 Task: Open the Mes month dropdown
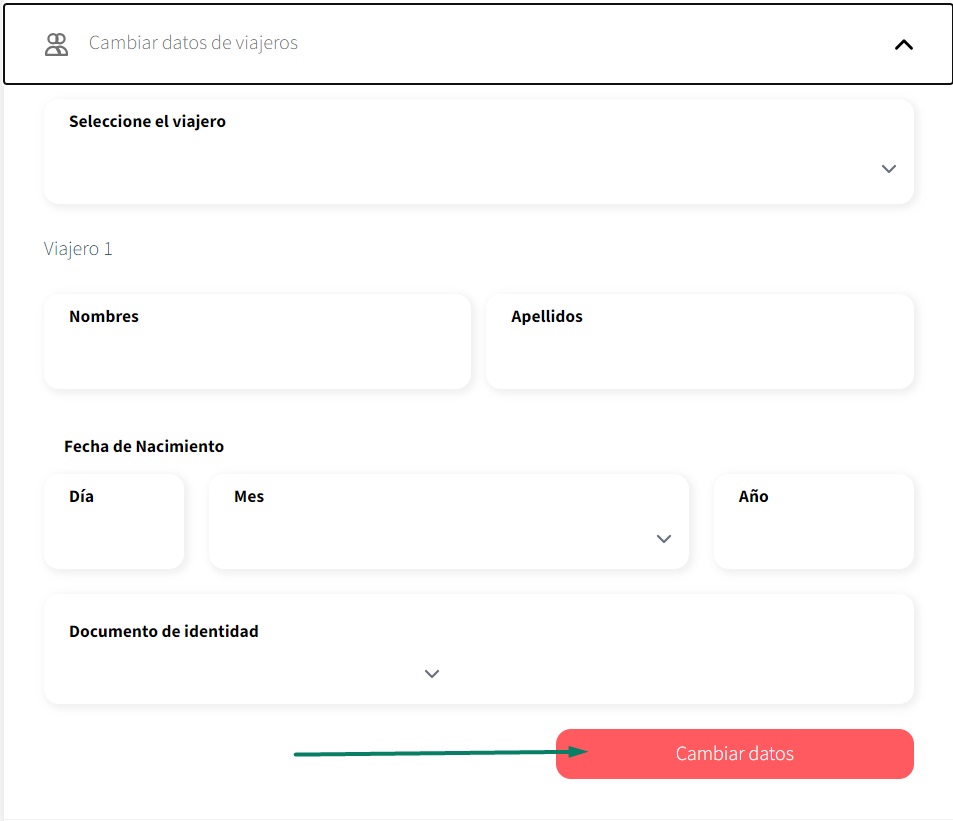point(449,521)
